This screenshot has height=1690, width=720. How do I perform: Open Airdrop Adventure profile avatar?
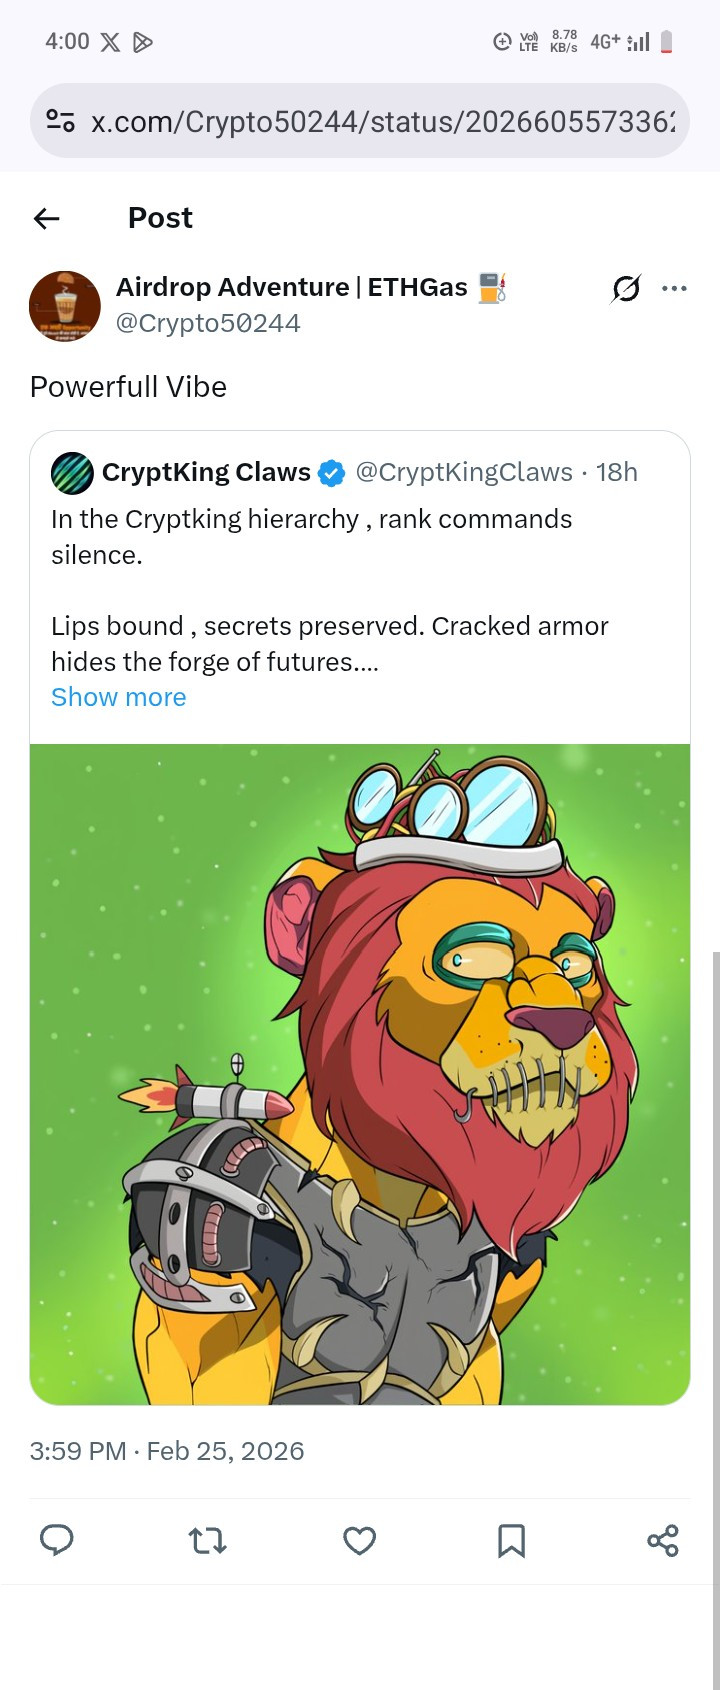(x=65, y=306)
